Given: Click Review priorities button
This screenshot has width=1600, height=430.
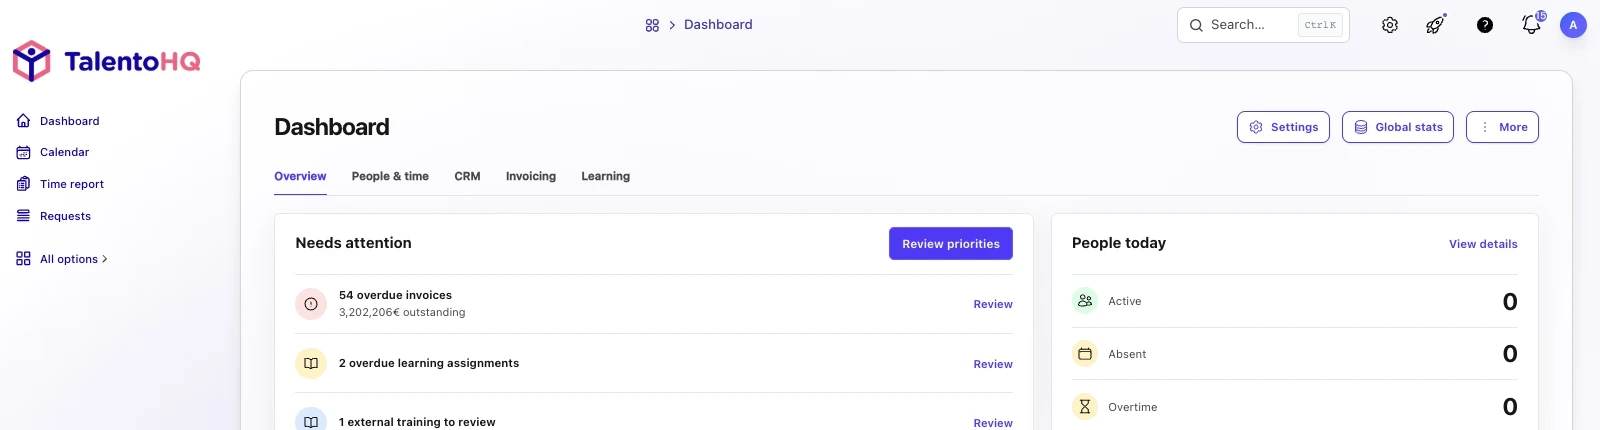Looking at the screenshot, I should [x=951, y=244].
